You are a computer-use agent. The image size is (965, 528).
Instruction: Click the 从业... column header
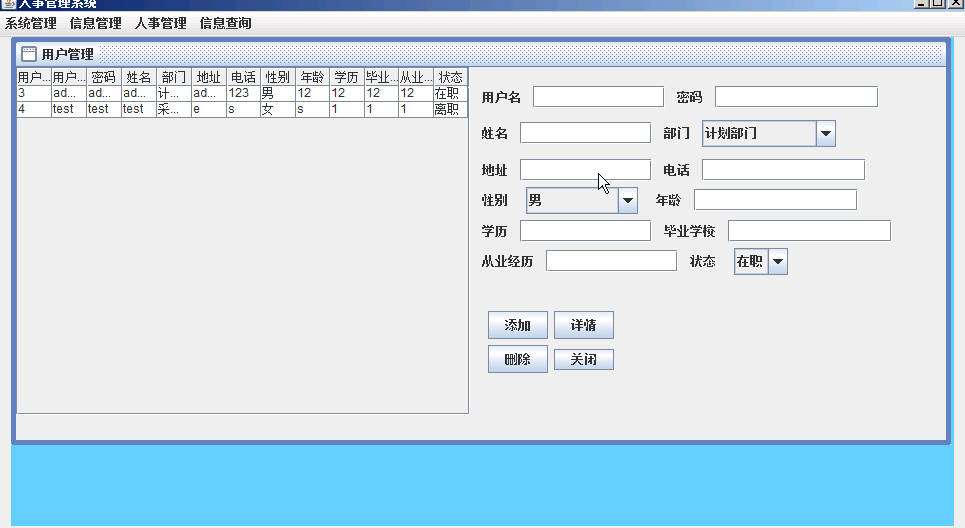click(416, 77)
